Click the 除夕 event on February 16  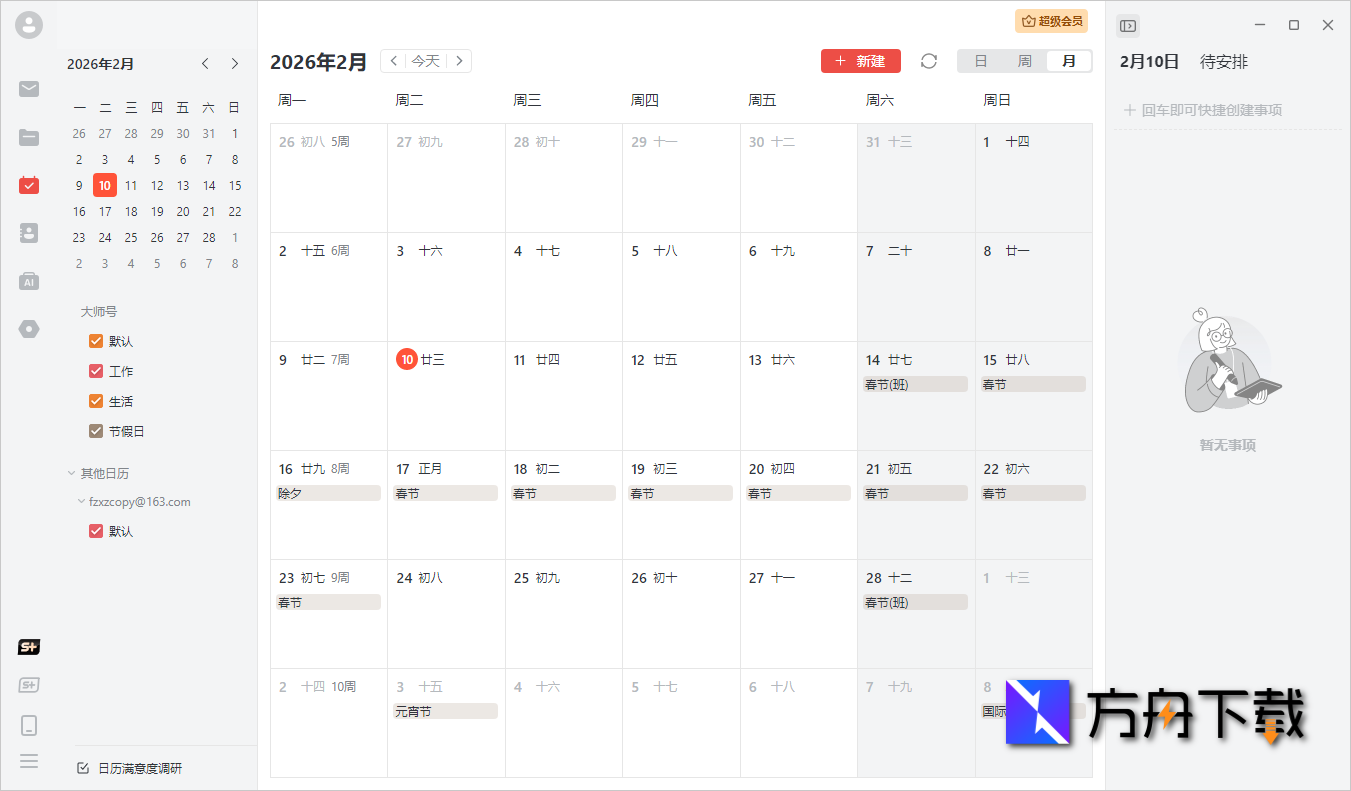pos(328,492)
